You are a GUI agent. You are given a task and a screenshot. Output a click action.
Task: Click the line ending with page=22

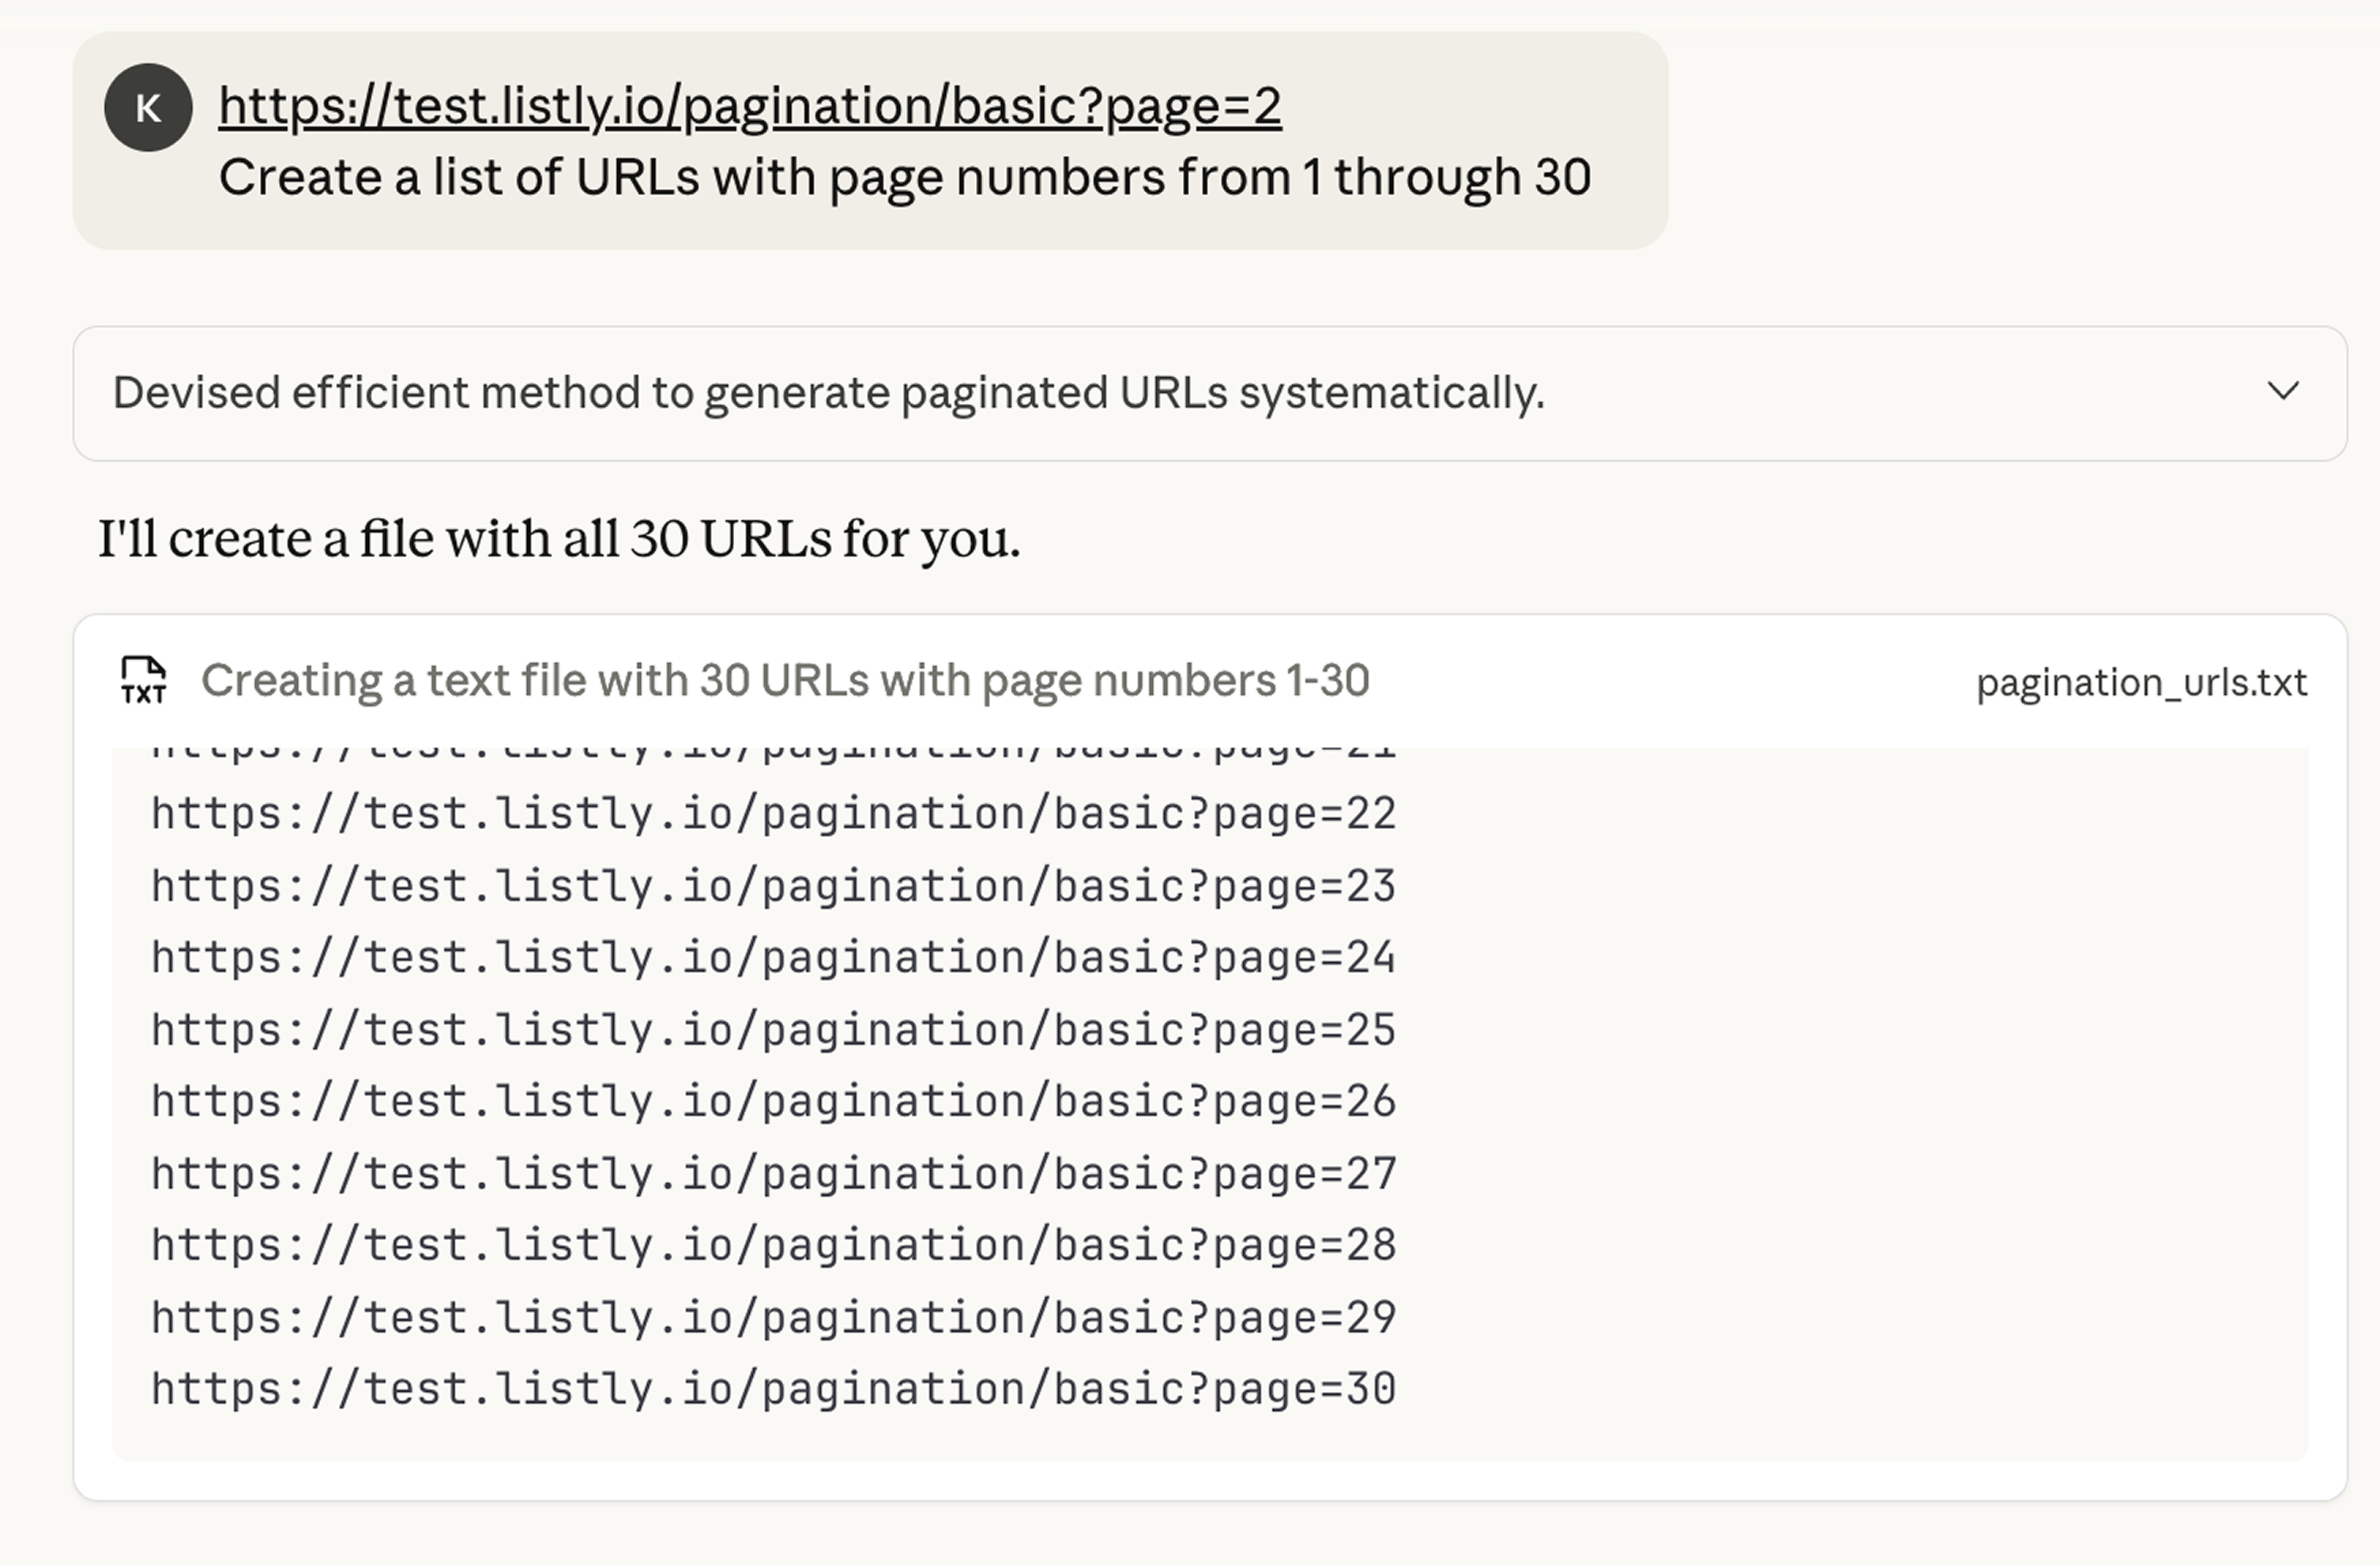pyautogui.click(x=773, y=814)
